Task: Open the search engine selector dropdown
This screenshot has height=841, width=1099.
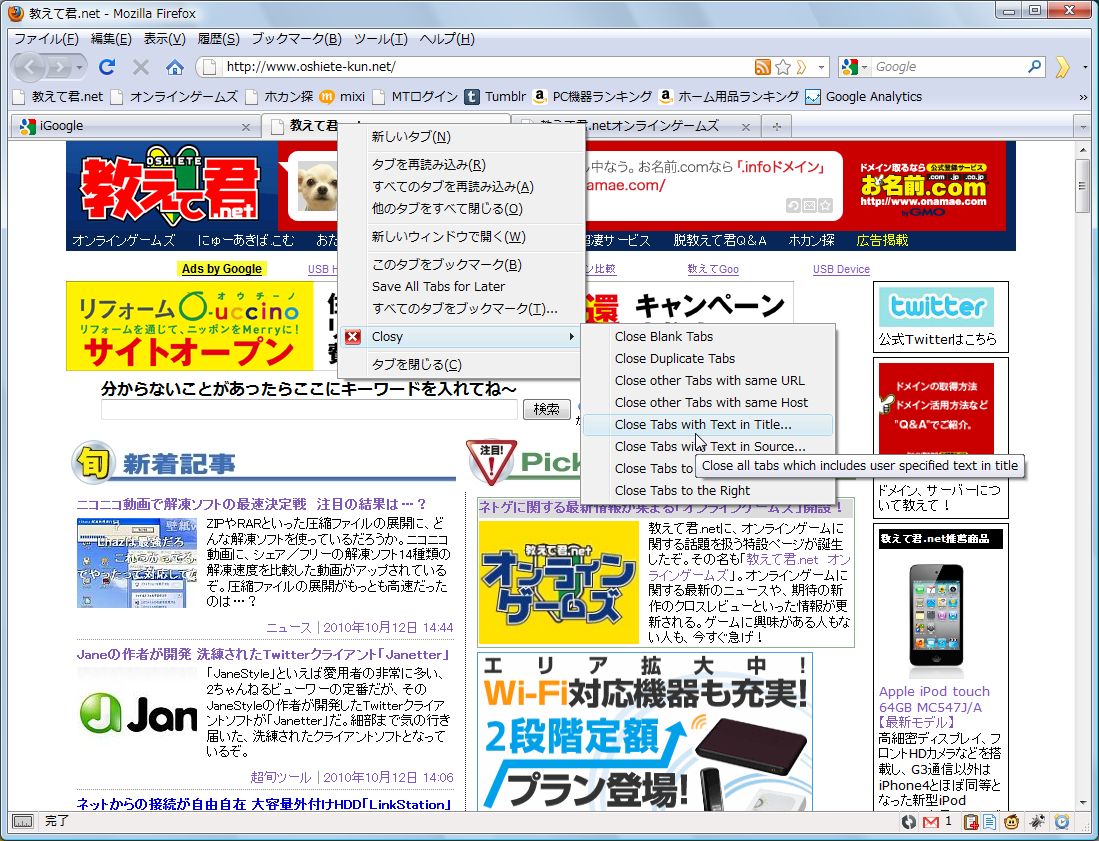Action: pyautogui.click(x=854, y=67)
